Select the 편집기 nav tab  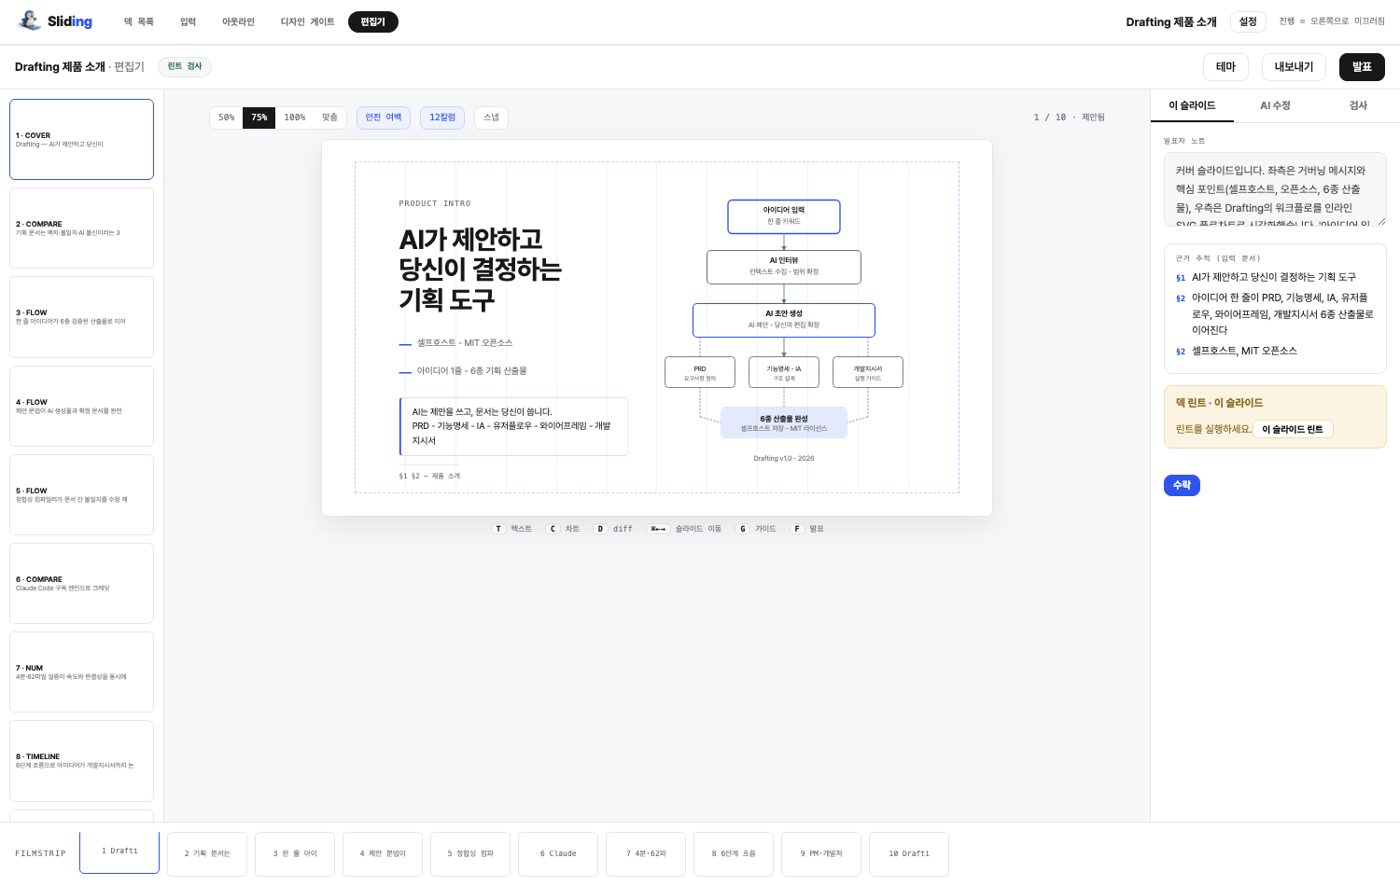point(373,22)
